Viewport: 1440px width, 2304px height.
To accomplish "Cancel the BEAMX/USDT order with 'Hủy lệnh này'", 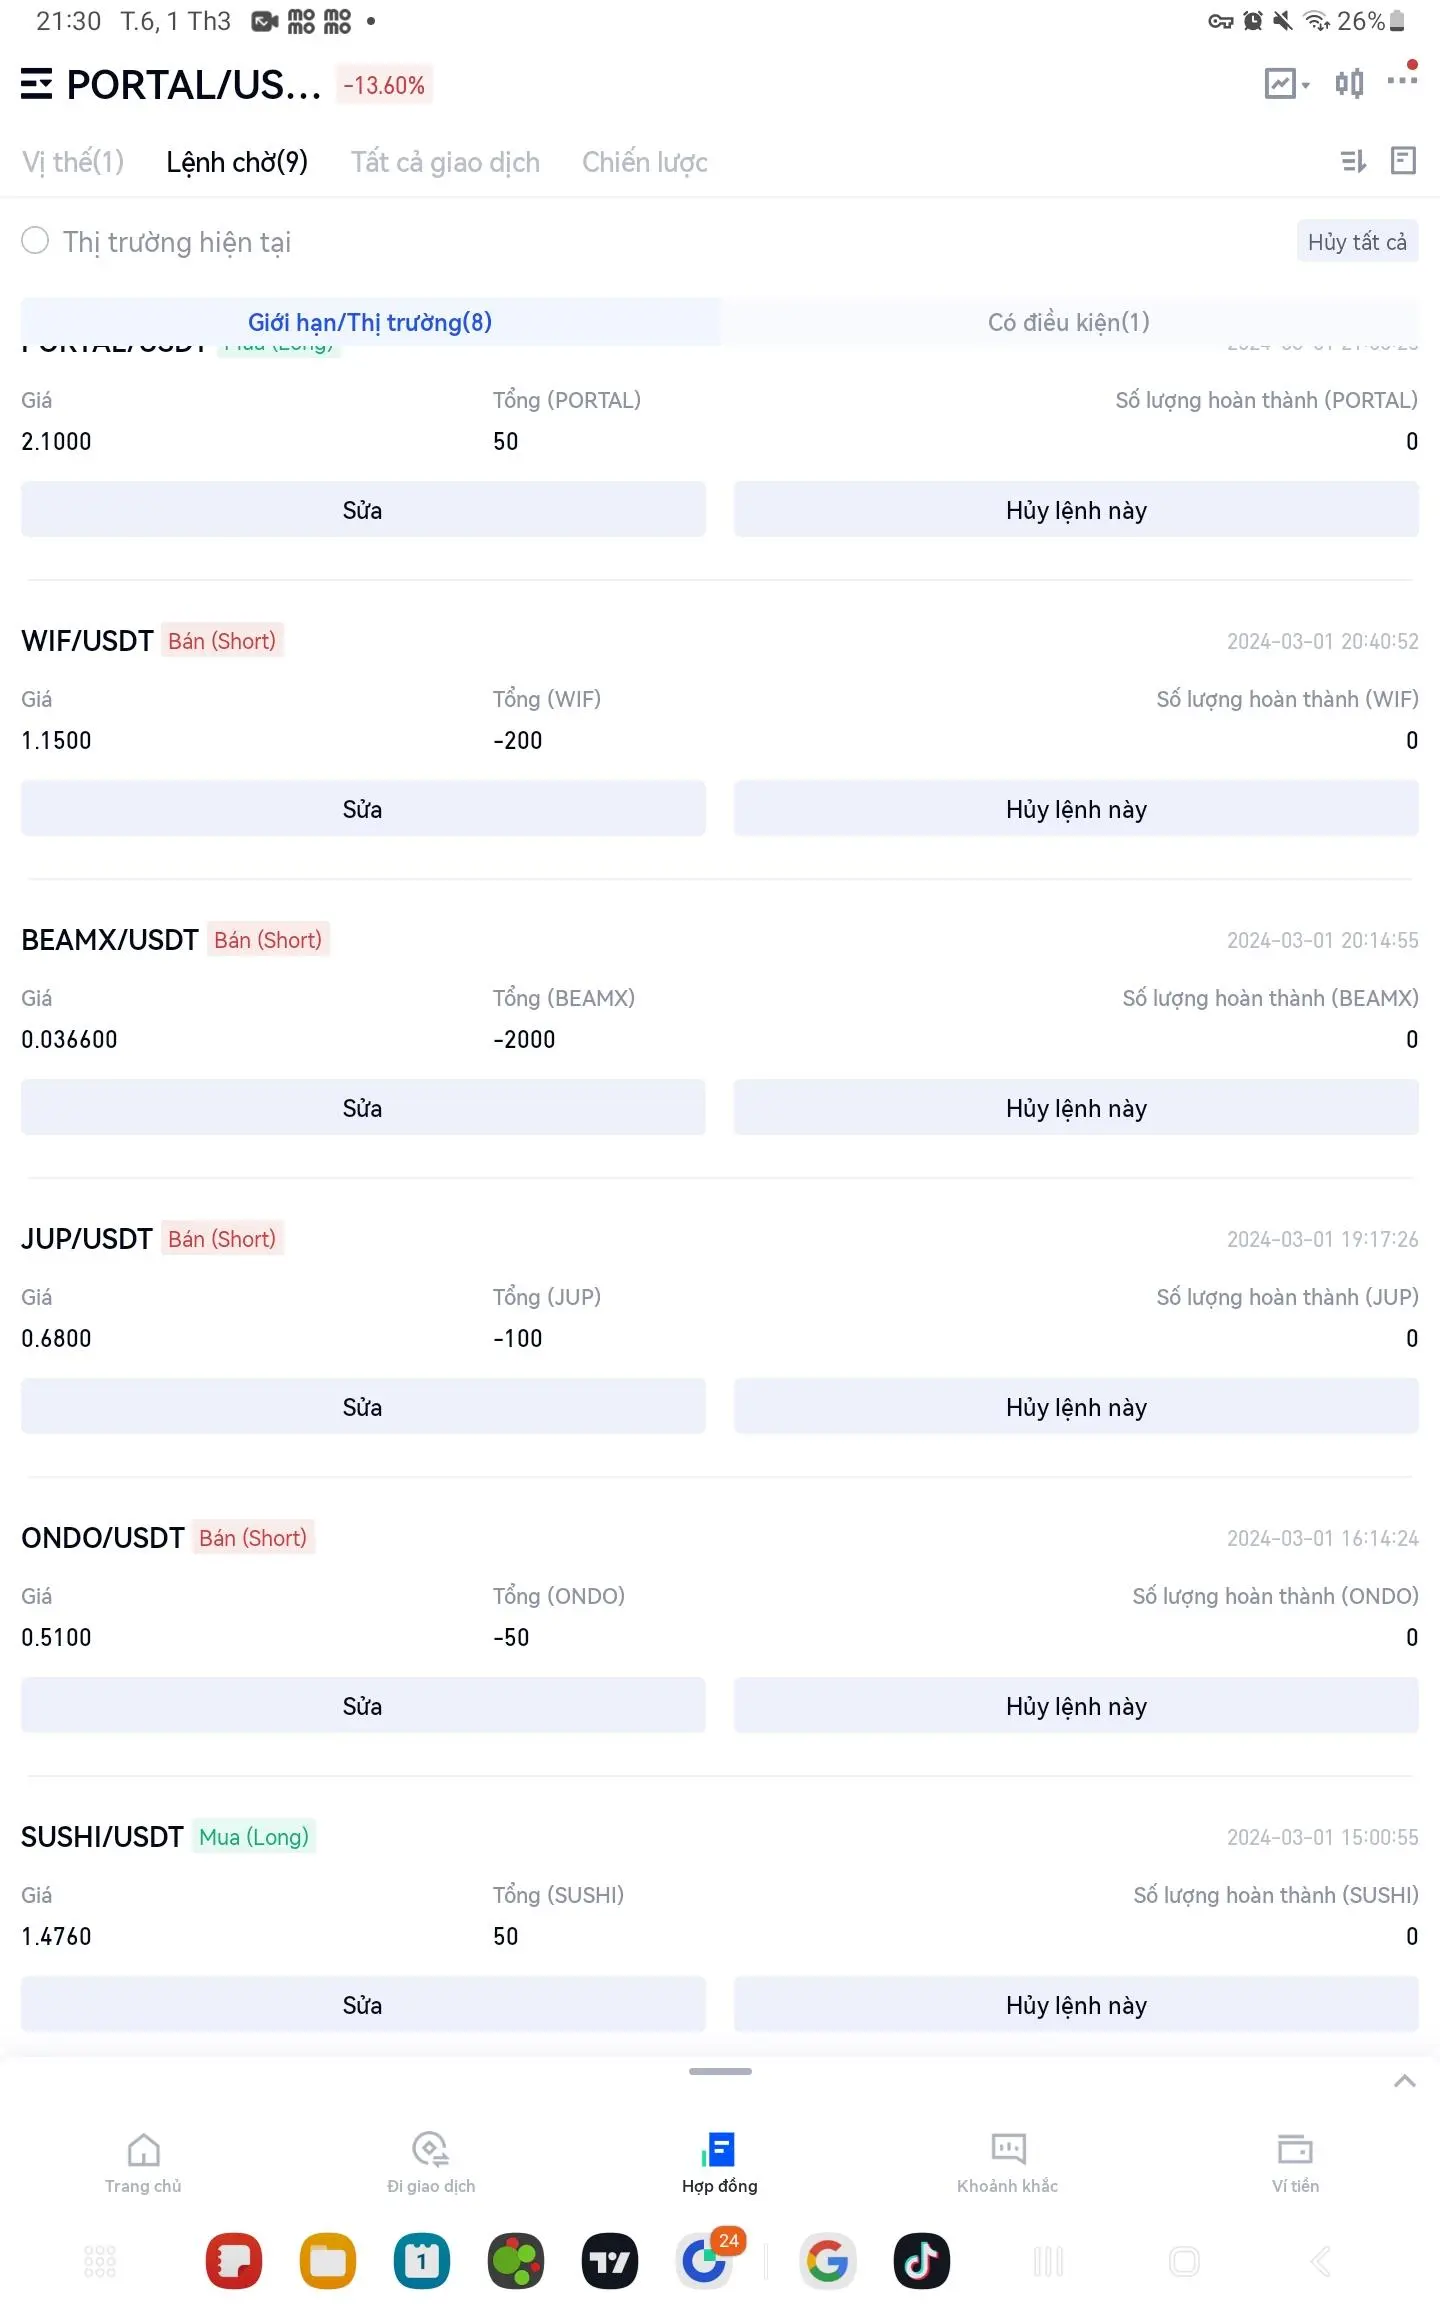I will point(1076,1108).
